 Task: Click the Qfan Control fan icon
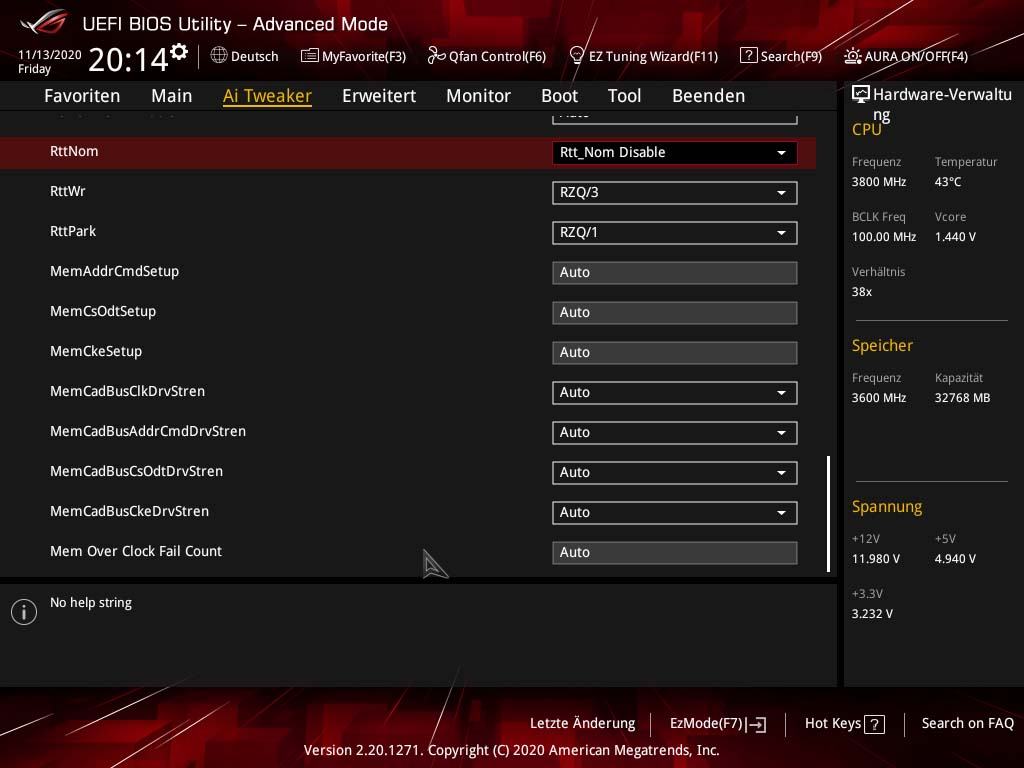[436, 56]
